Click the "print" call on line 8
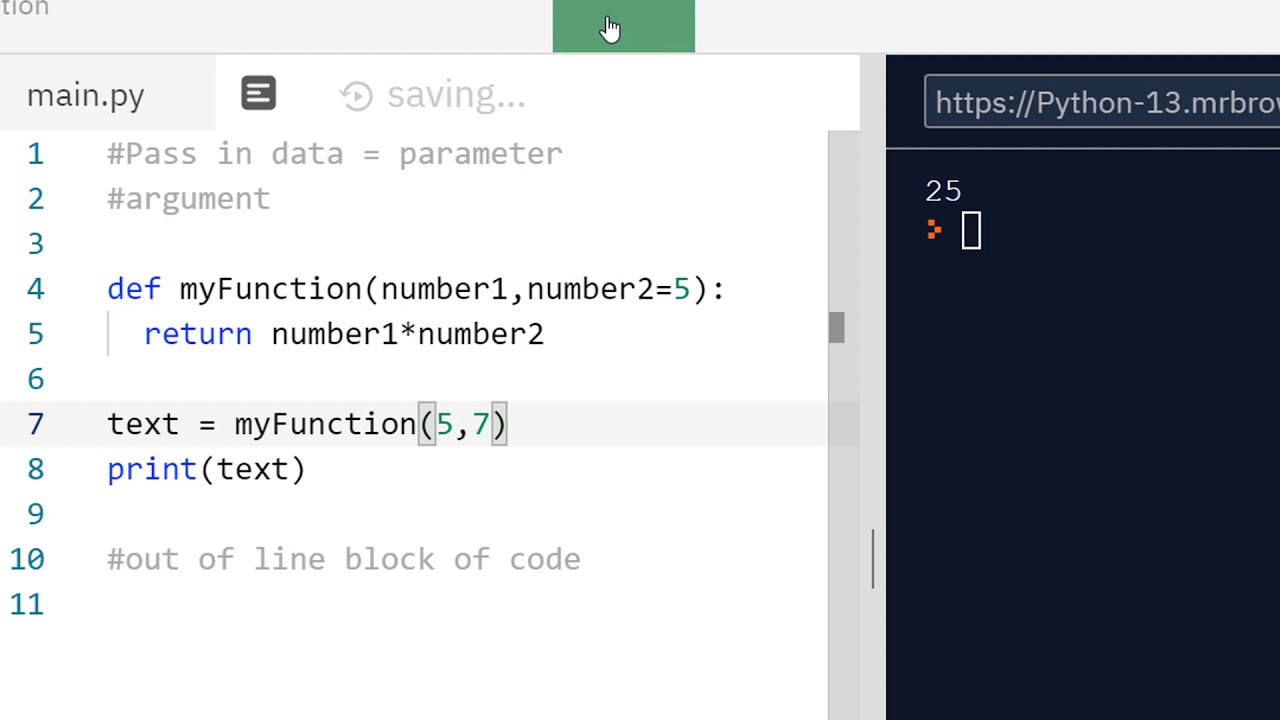 151,469
